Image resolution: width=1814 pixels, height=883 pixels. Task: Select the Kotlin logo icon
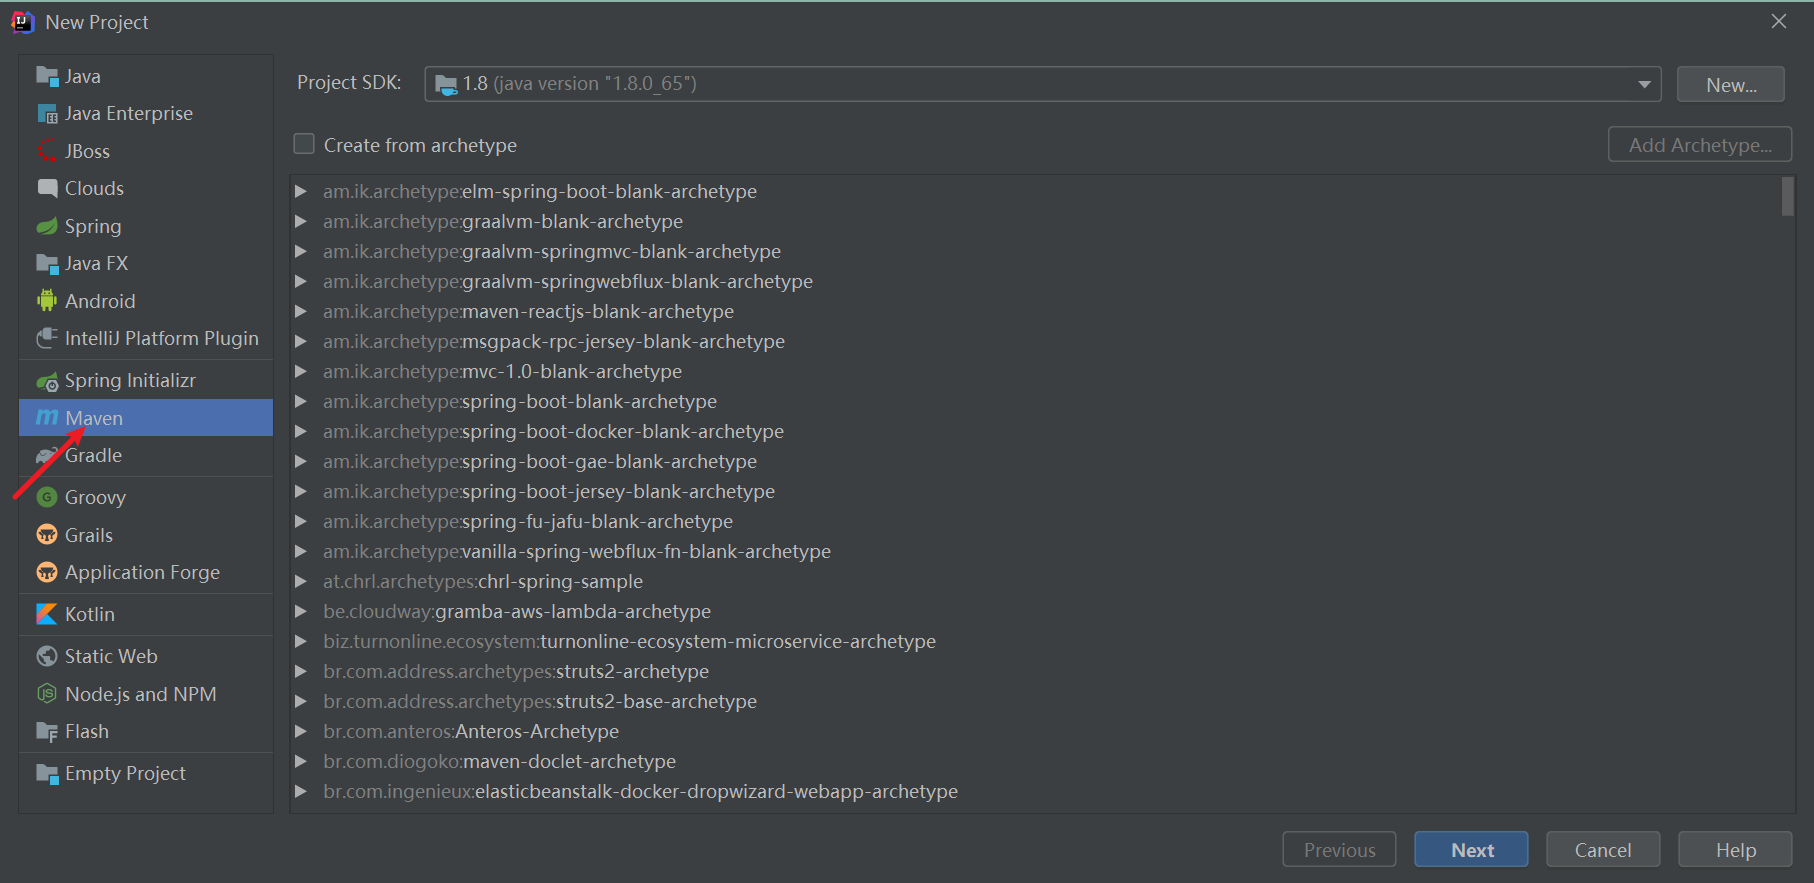pos(47,614)
